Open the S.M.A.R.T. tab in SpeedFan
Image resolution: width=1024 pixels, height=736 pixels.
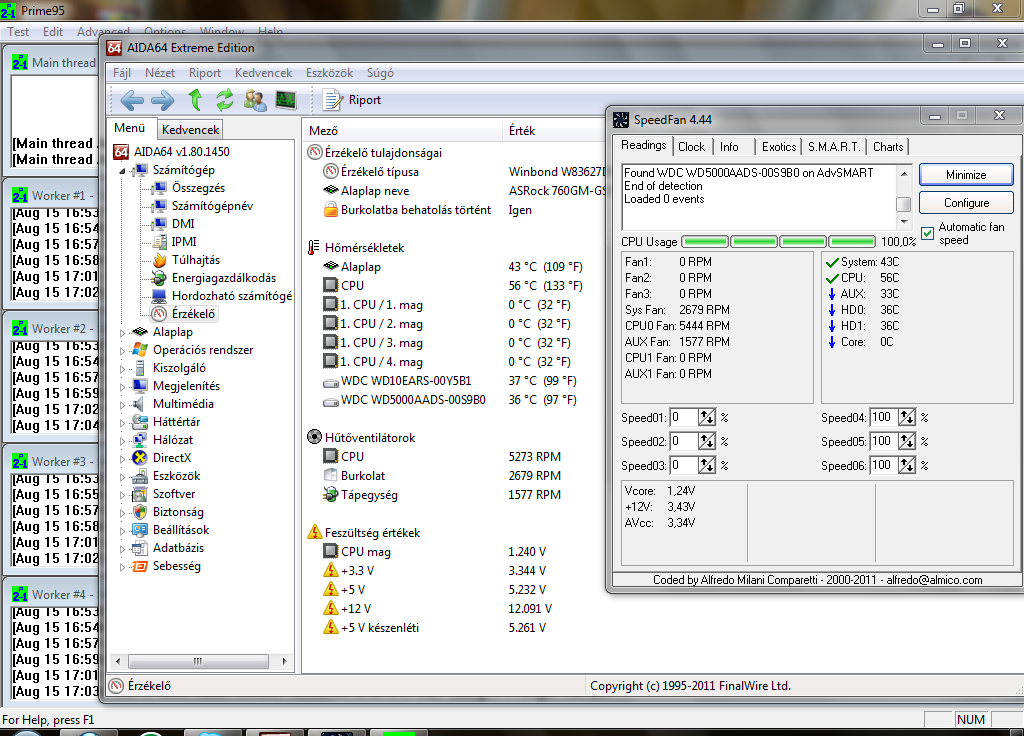pos(834,147)
